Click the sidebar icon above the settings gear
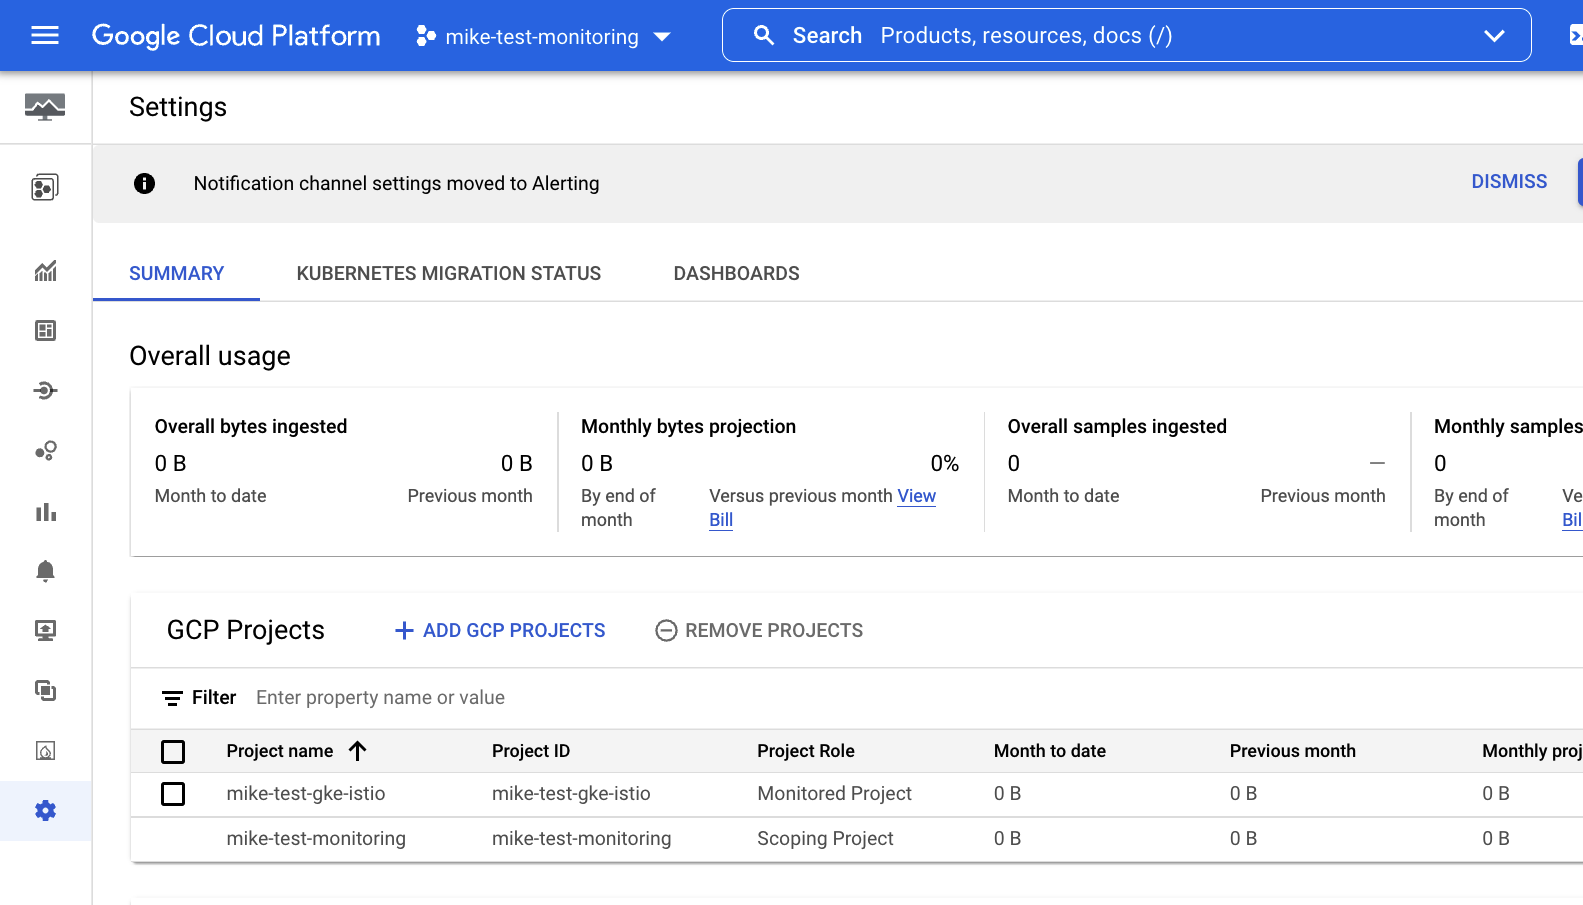 click(45, 751)
